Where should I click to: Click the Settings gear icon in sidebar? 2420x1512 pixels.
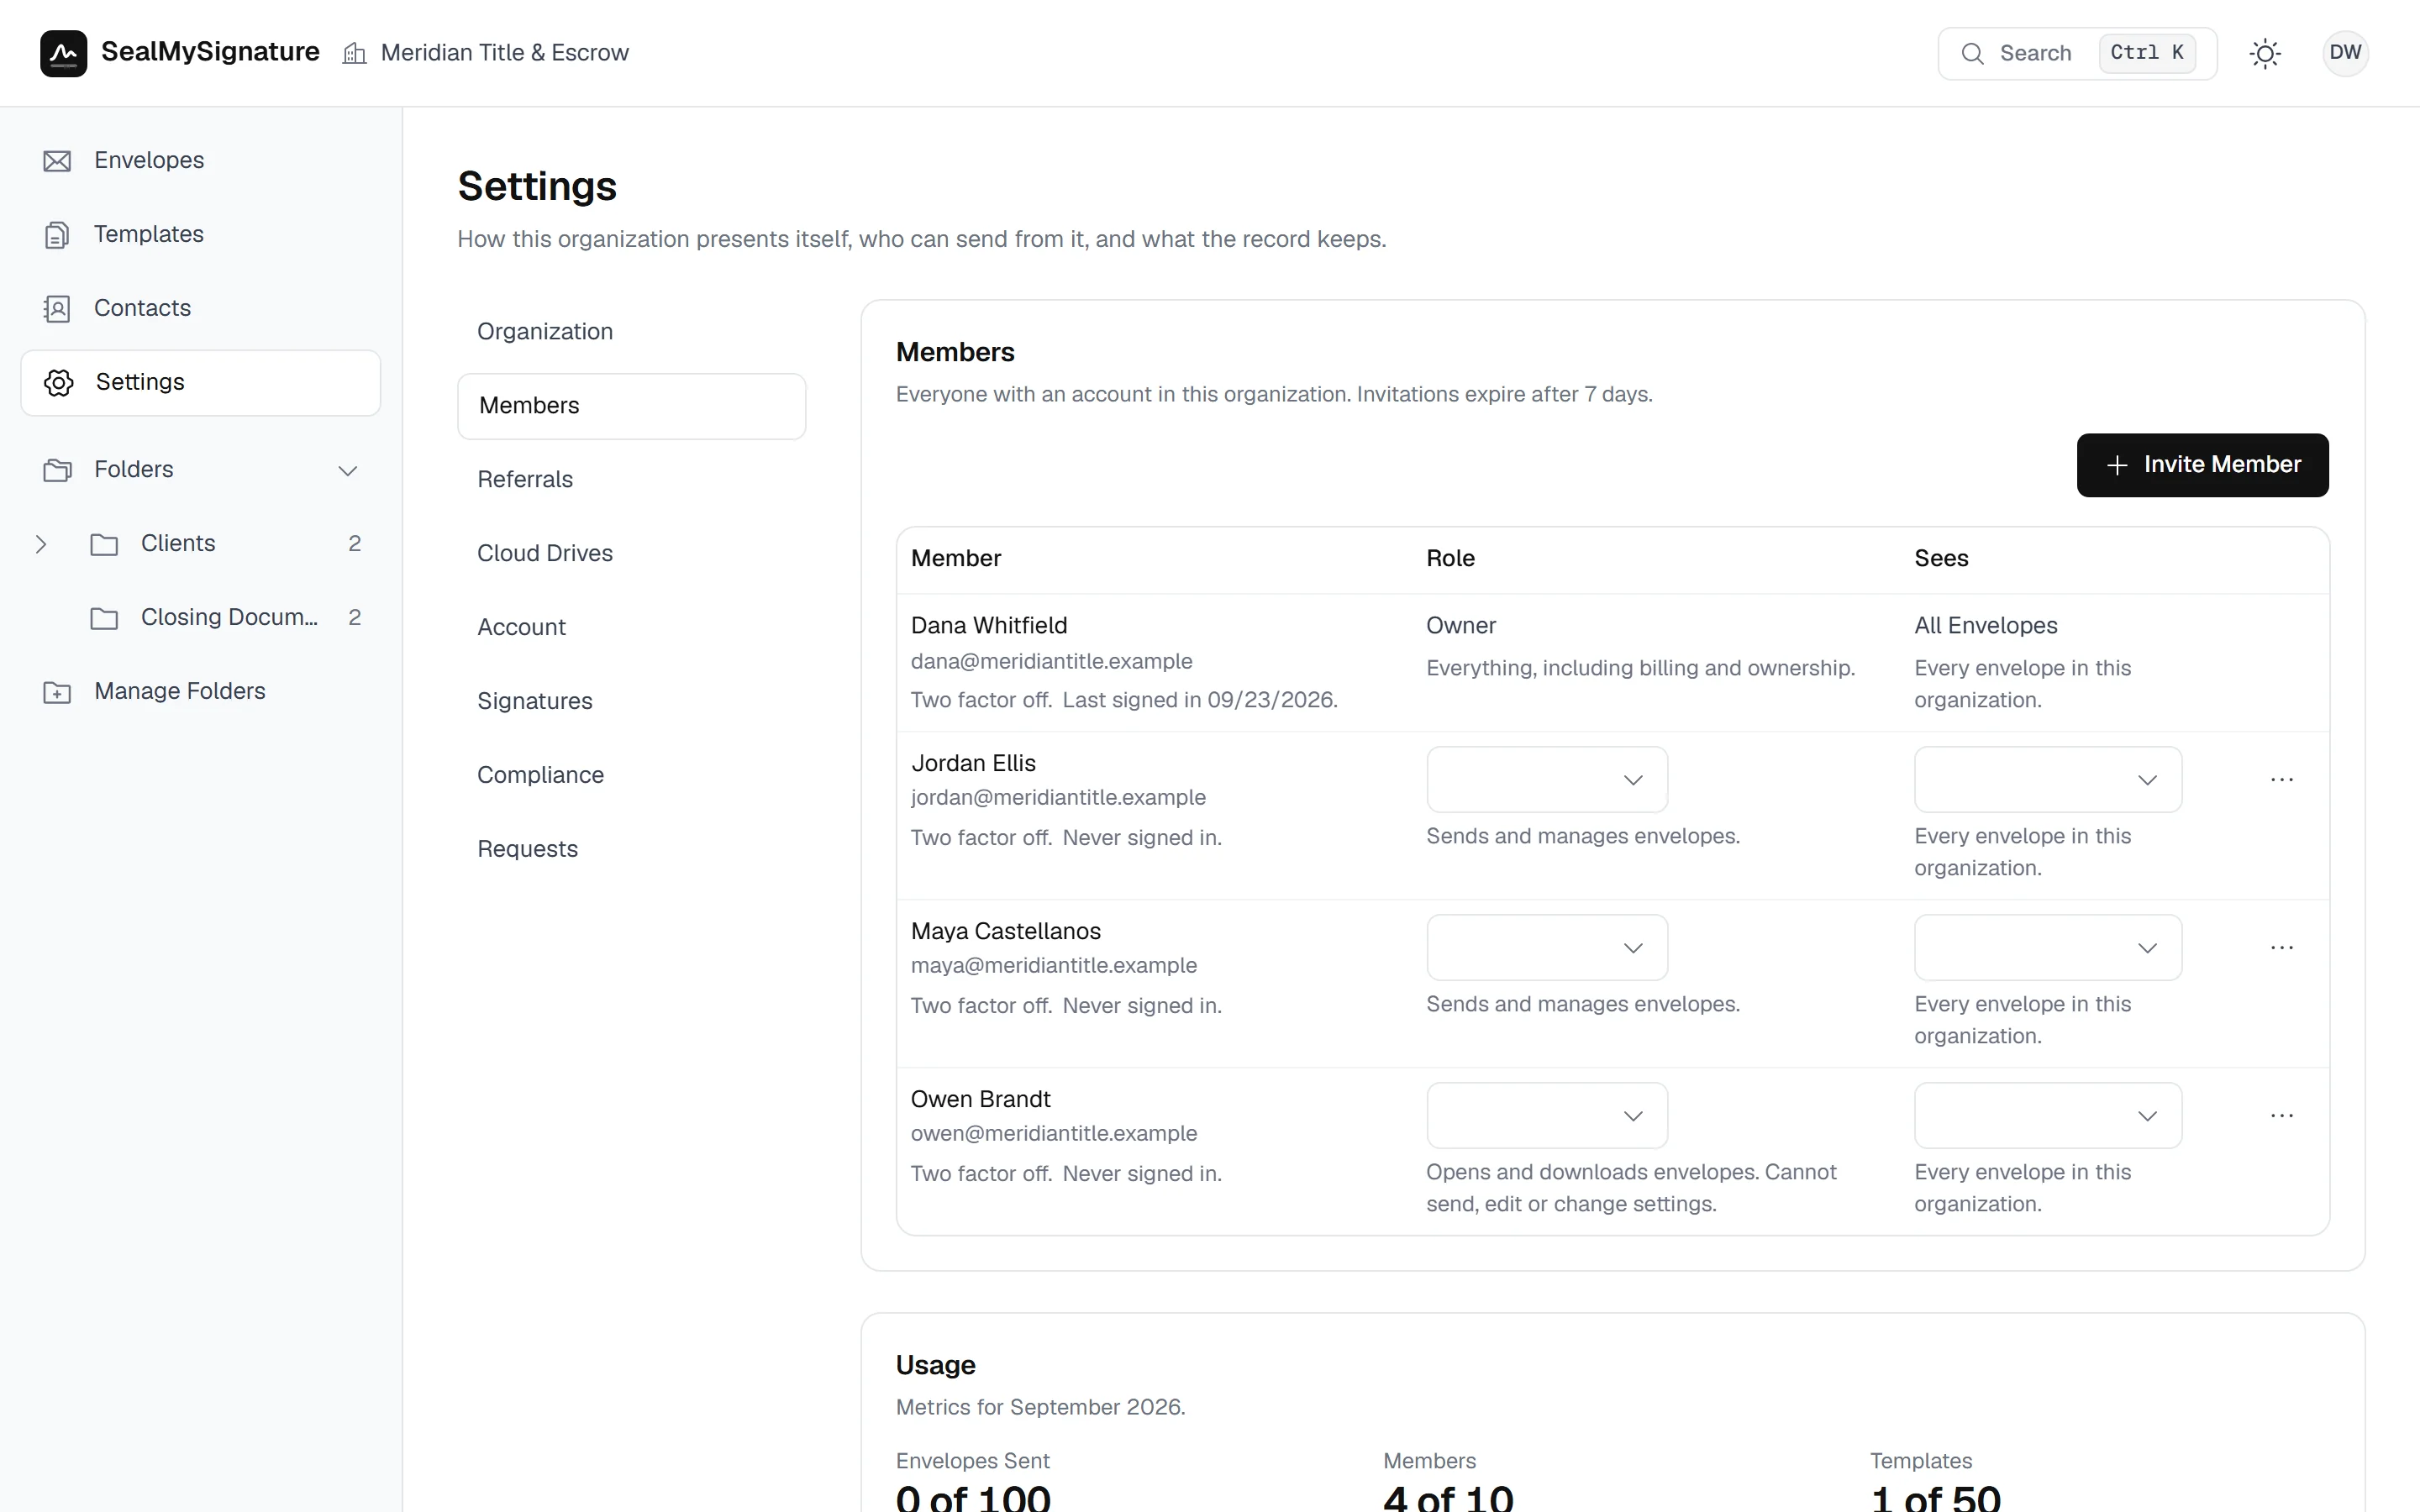59,383
